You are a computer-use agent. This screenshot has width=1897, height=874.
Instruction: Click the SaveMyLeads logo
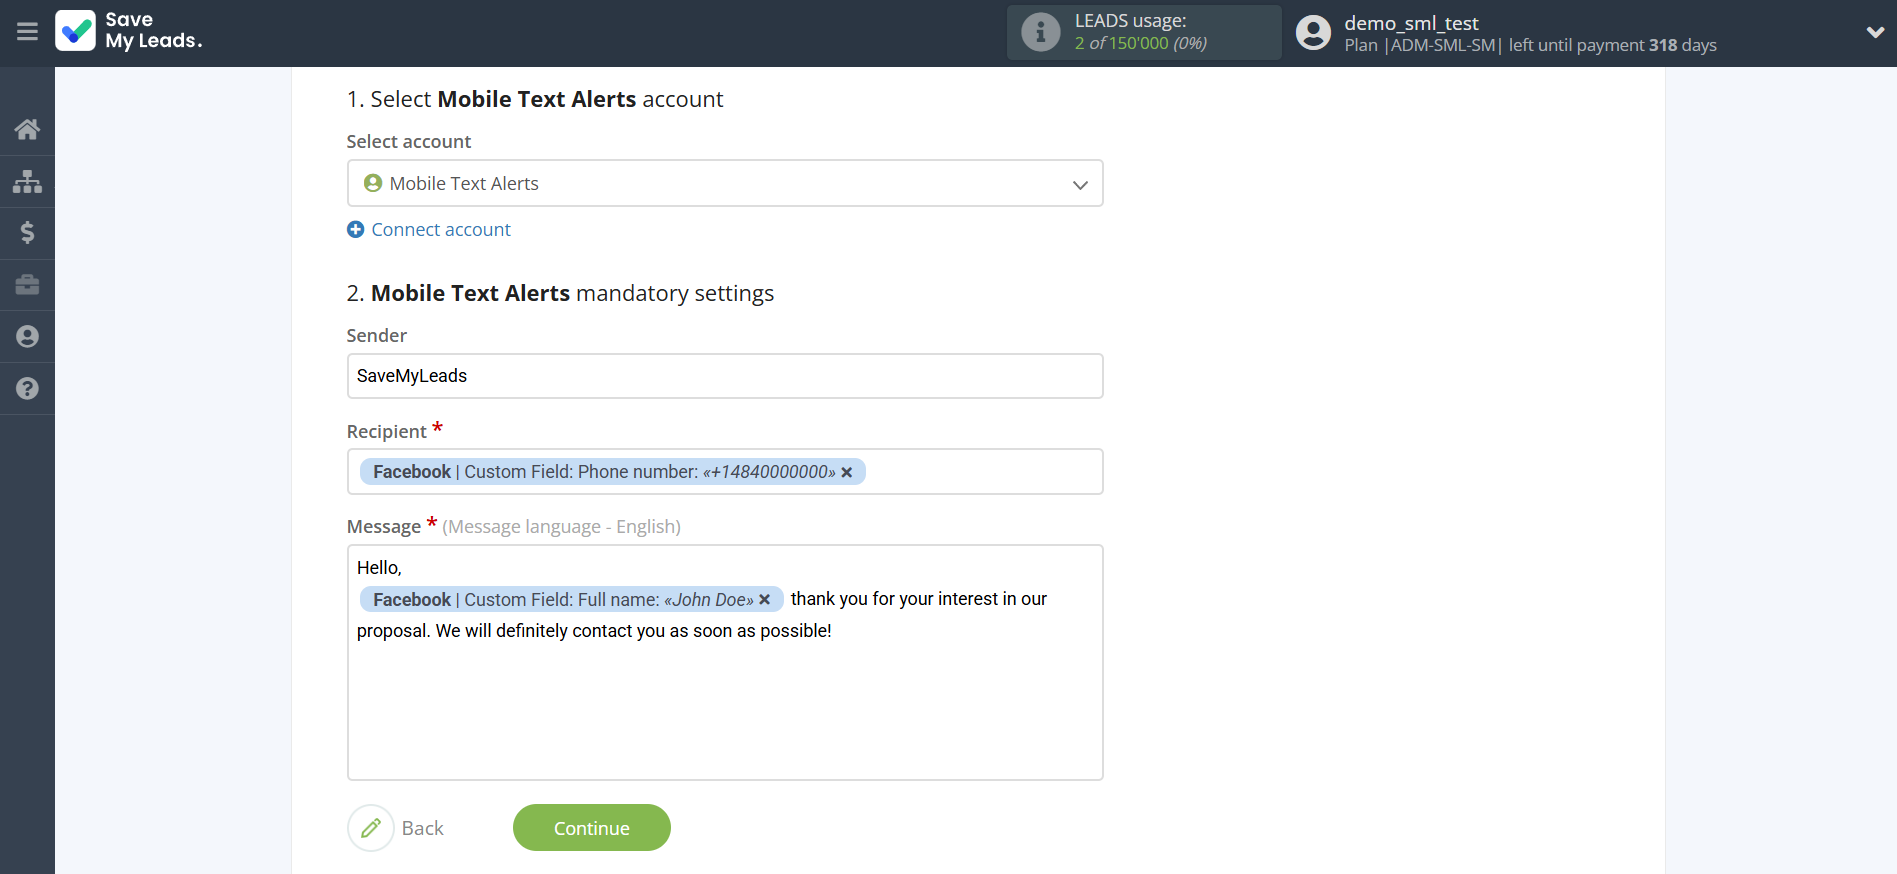[x=129, y=31]
